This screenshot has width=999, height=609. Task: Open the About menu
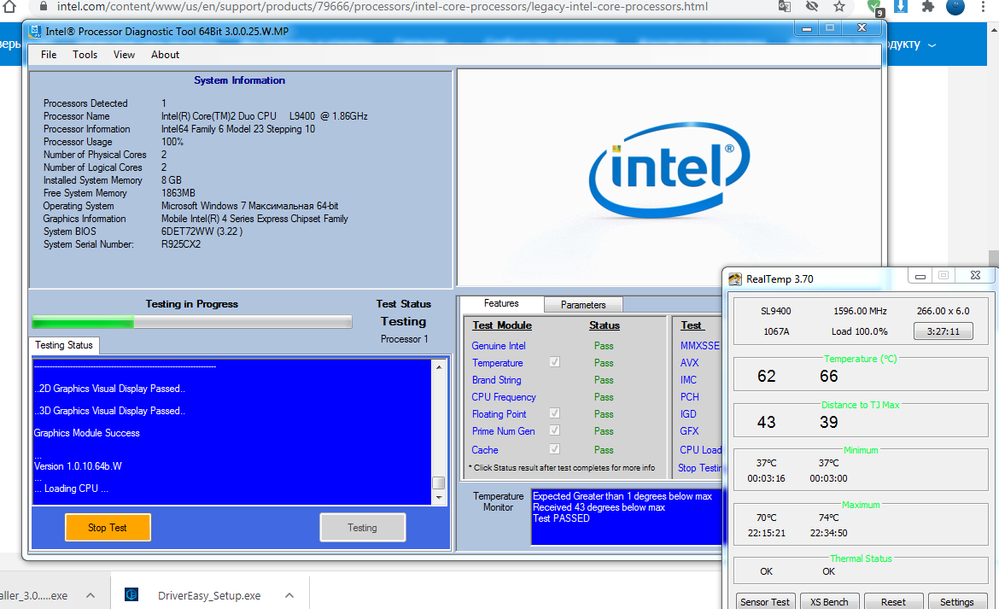coord(165,55)
